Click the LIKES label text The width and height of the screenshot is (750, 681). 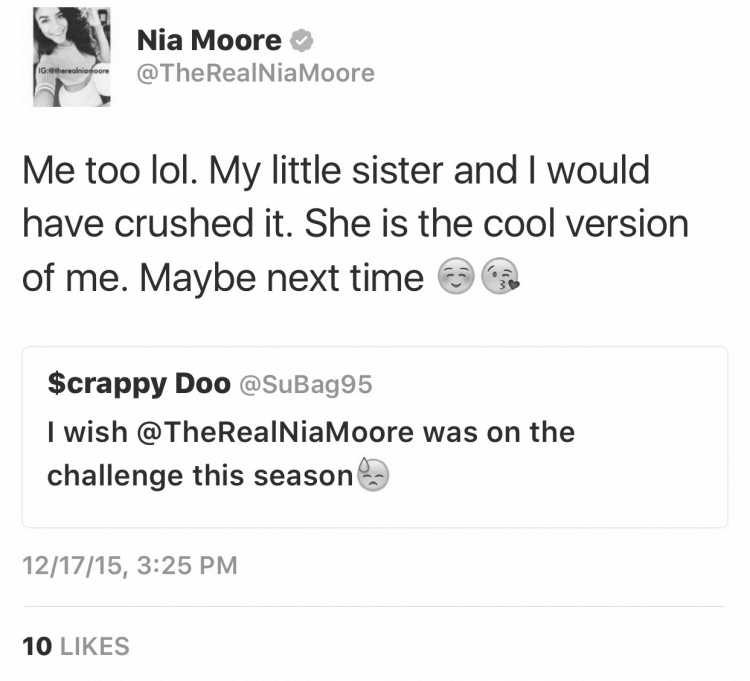pyautogui.click(x=95, y=646)
